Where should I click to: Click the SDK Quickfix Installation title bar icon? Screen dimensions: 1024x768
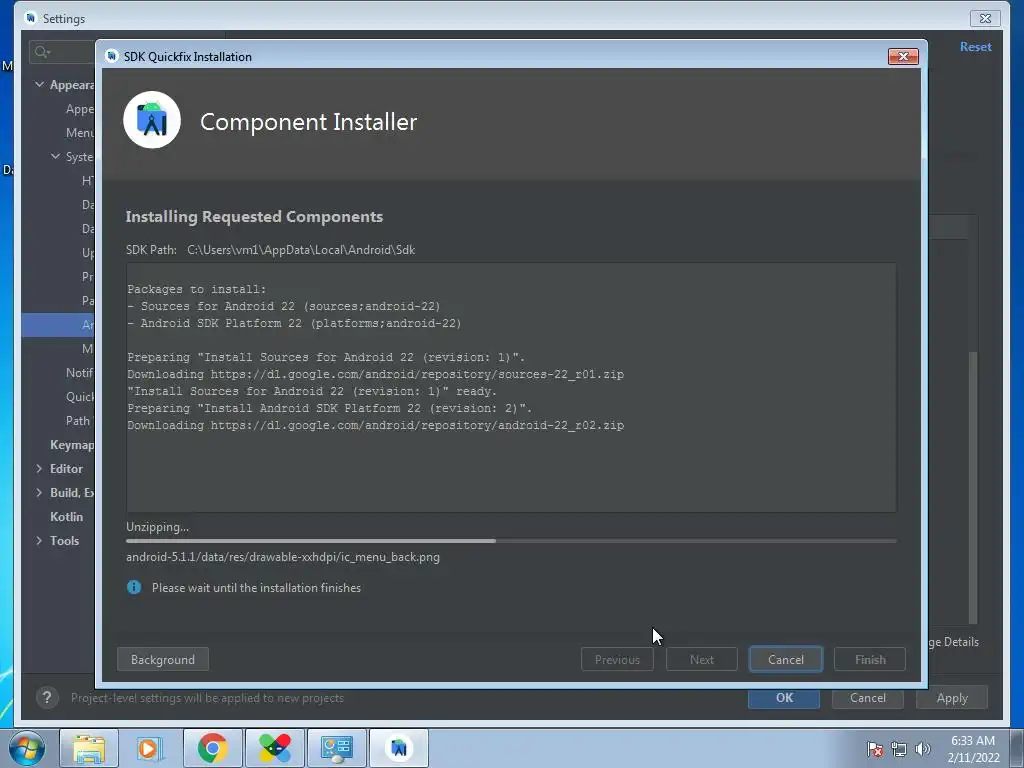112,56
